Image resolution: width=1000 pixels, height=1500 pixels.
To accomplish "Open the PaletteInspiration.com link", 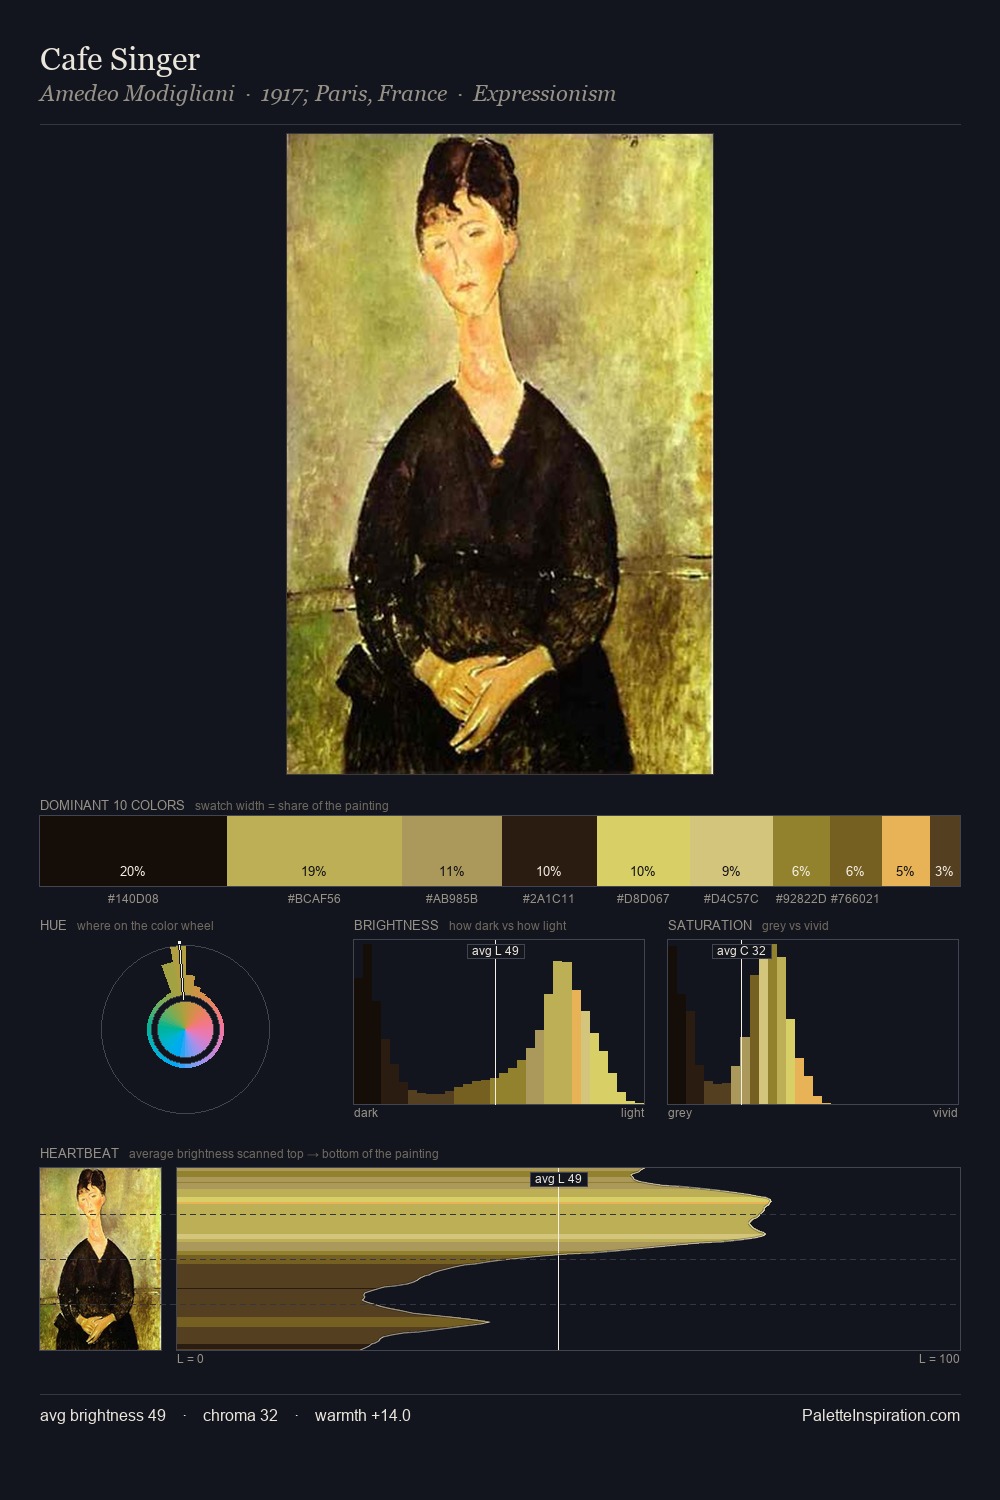I will click(881, 1415).
